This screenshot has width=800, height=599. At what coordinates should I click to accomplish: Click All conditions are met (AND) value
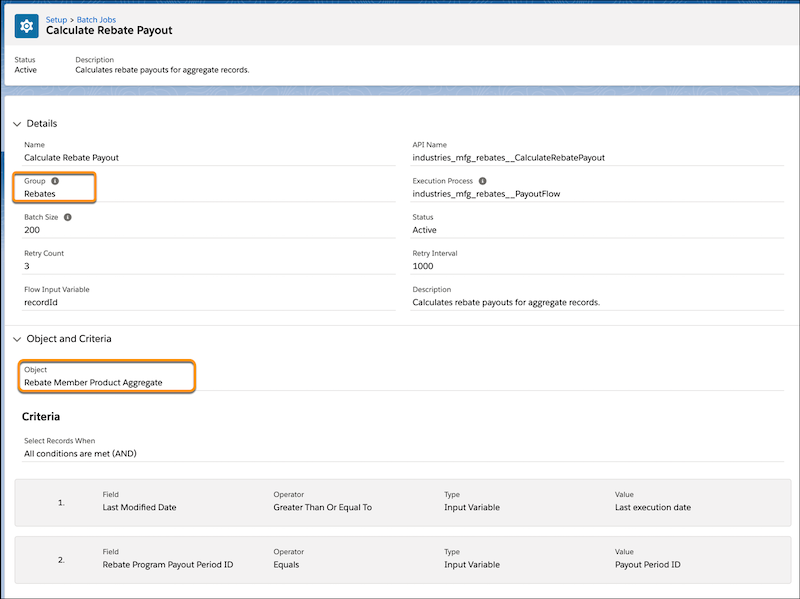coord(80,454)
